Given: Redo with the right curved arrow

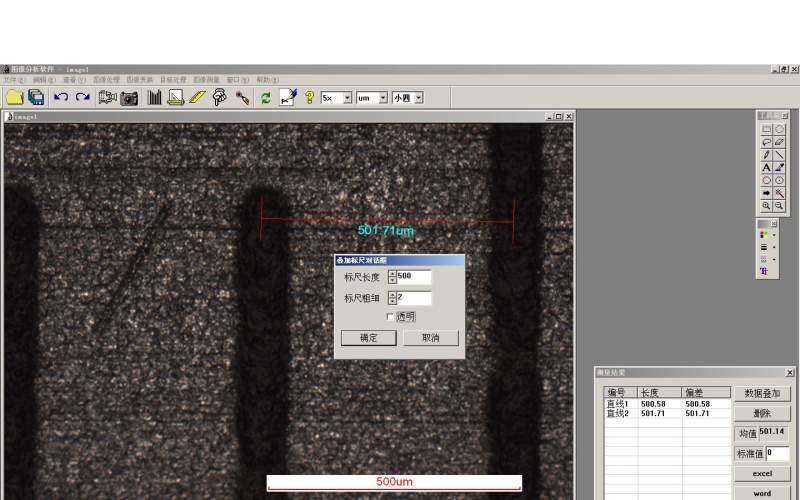Looking at the screenshot, I should pyautogui.click(x=83, y=97).
